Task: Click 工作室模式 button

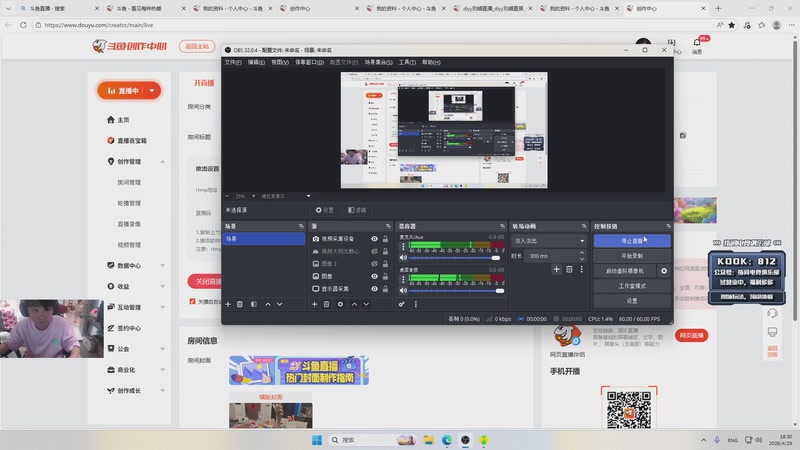Action: tap(632, 286)
